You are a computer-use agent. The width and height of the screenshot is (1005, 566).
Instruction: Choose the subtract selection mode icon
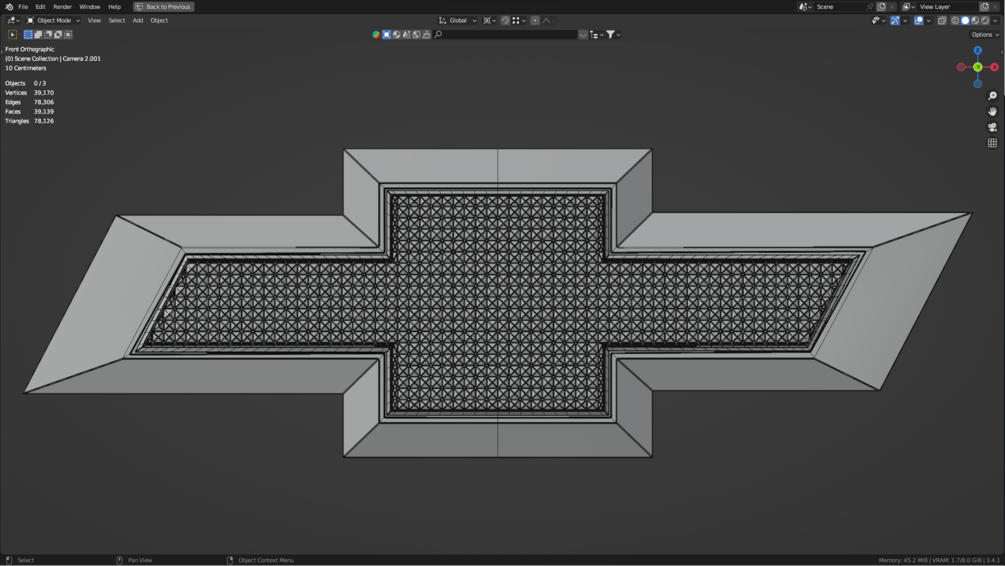coord(48,35)
